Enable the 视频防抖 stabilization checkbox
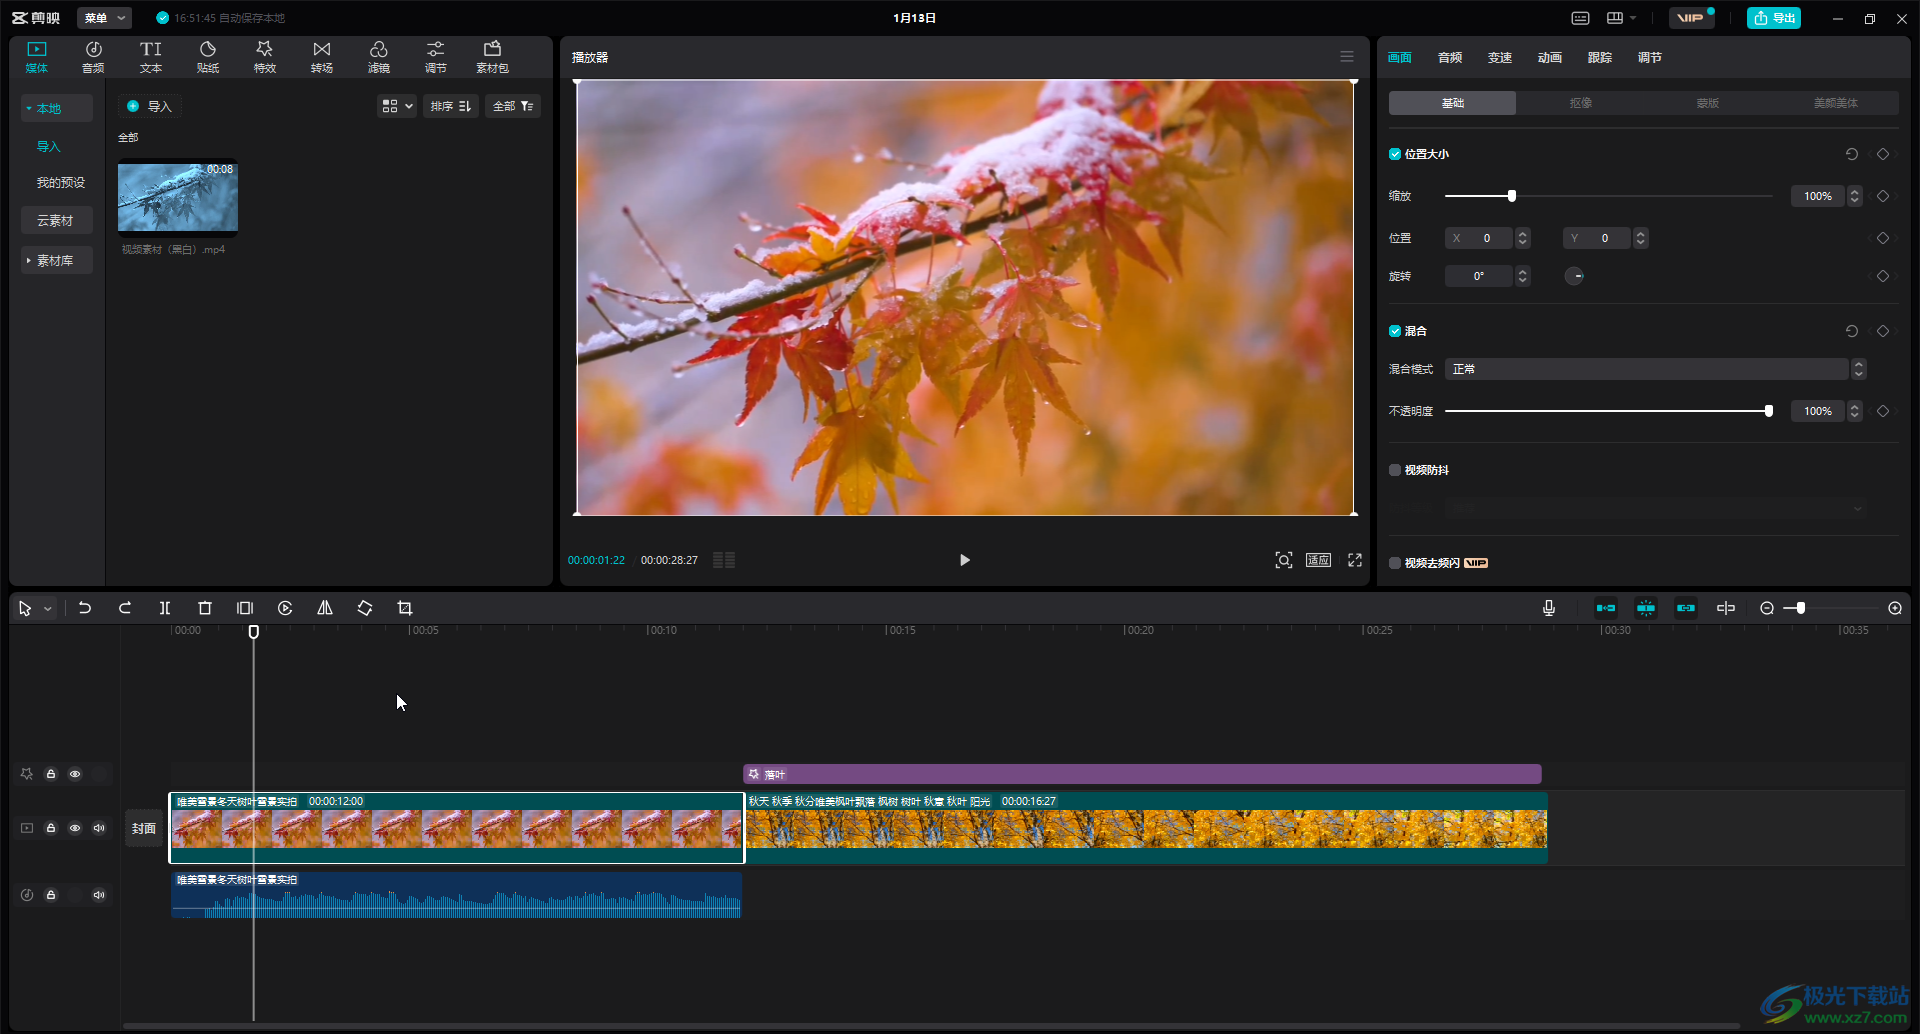The image size is (1920, 1034). (1395, 470)
